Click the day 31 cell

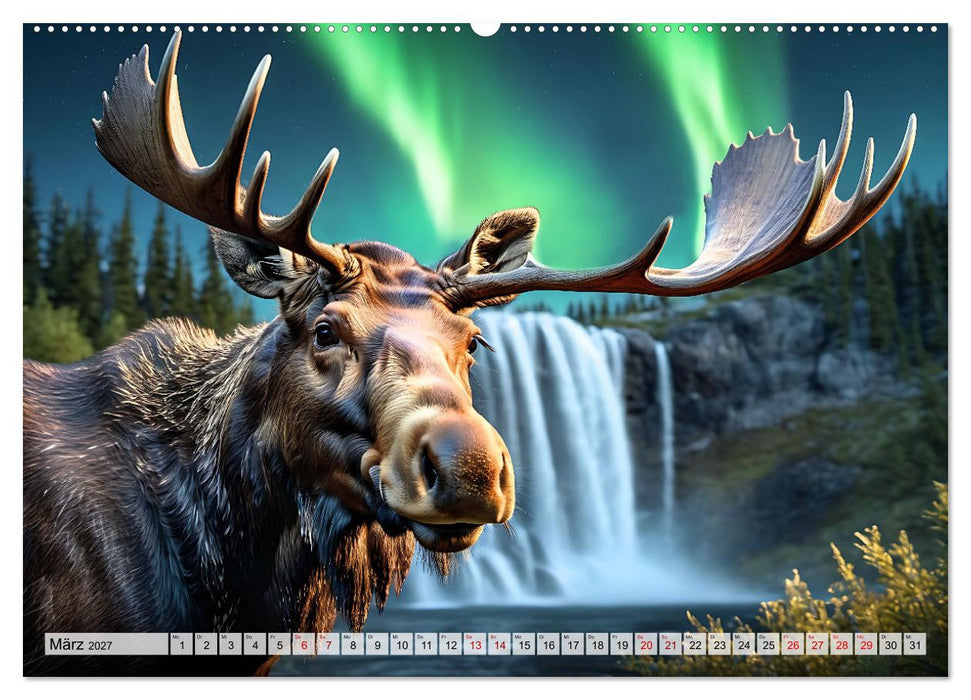point(915,644)
